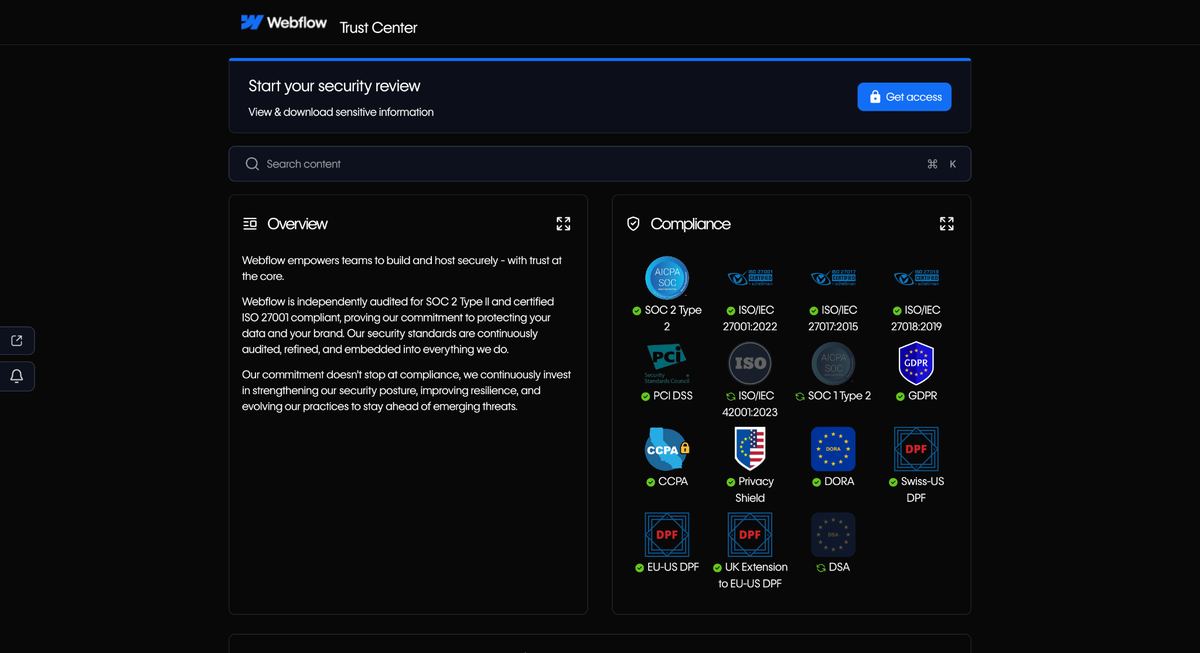Open the DSA badge icon
This screenshot has width=1200, height=653.
click(x=833, y=535)
